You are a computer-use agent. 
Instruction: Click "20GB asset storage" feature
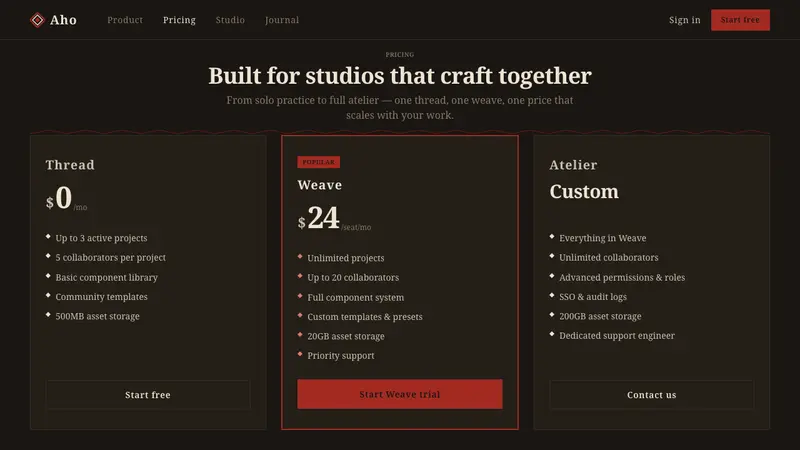click(x=345, y=336)
